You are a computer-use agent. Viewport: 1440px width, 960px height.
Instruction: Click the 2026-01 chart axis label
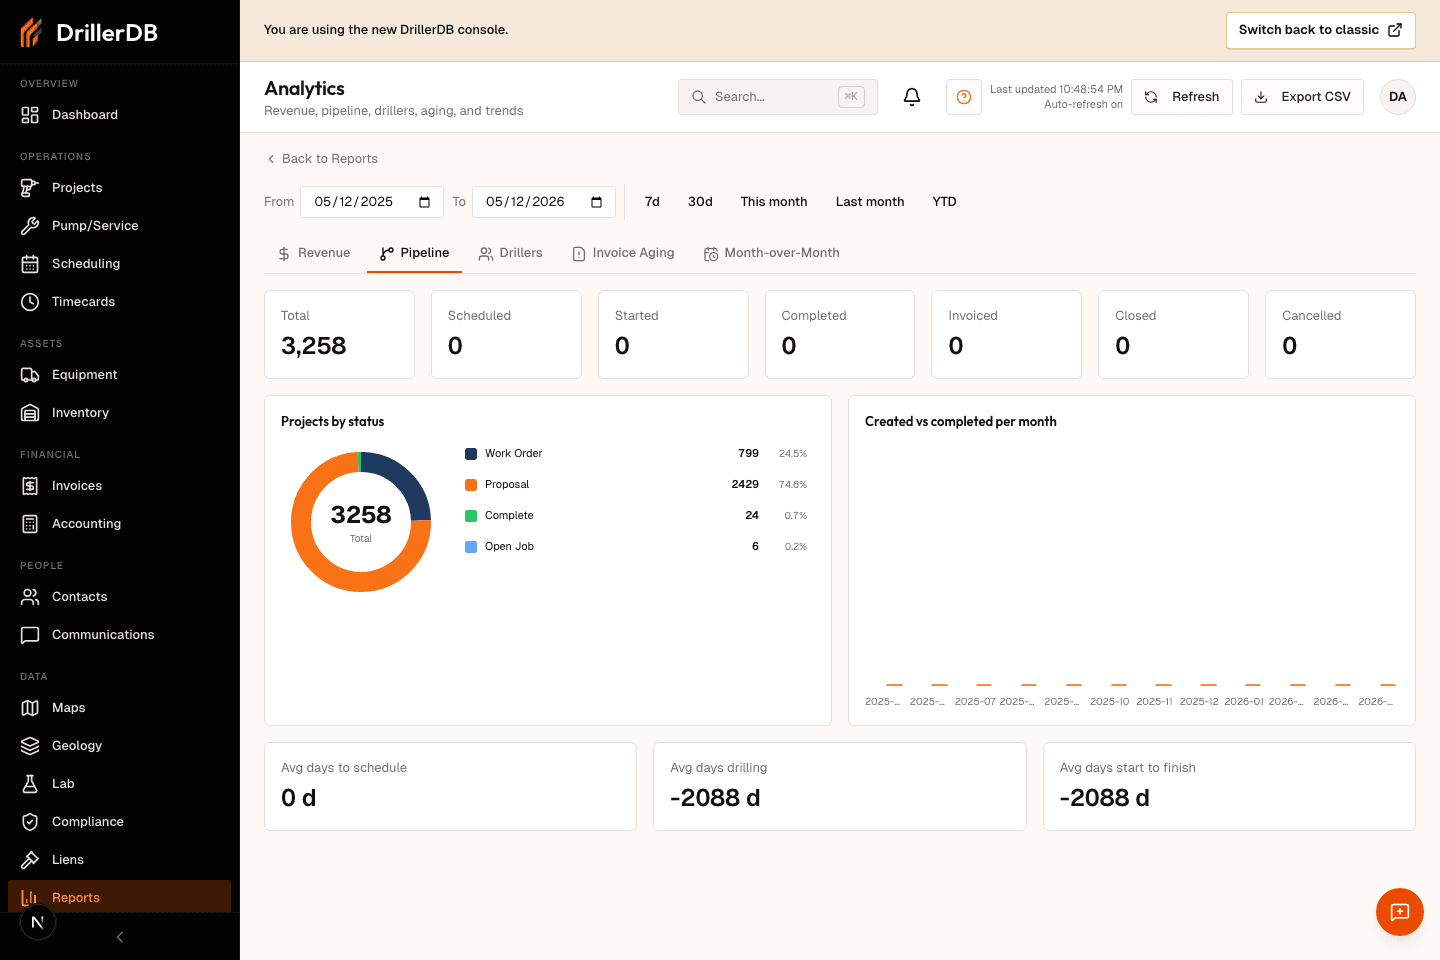pos(1244,702)
